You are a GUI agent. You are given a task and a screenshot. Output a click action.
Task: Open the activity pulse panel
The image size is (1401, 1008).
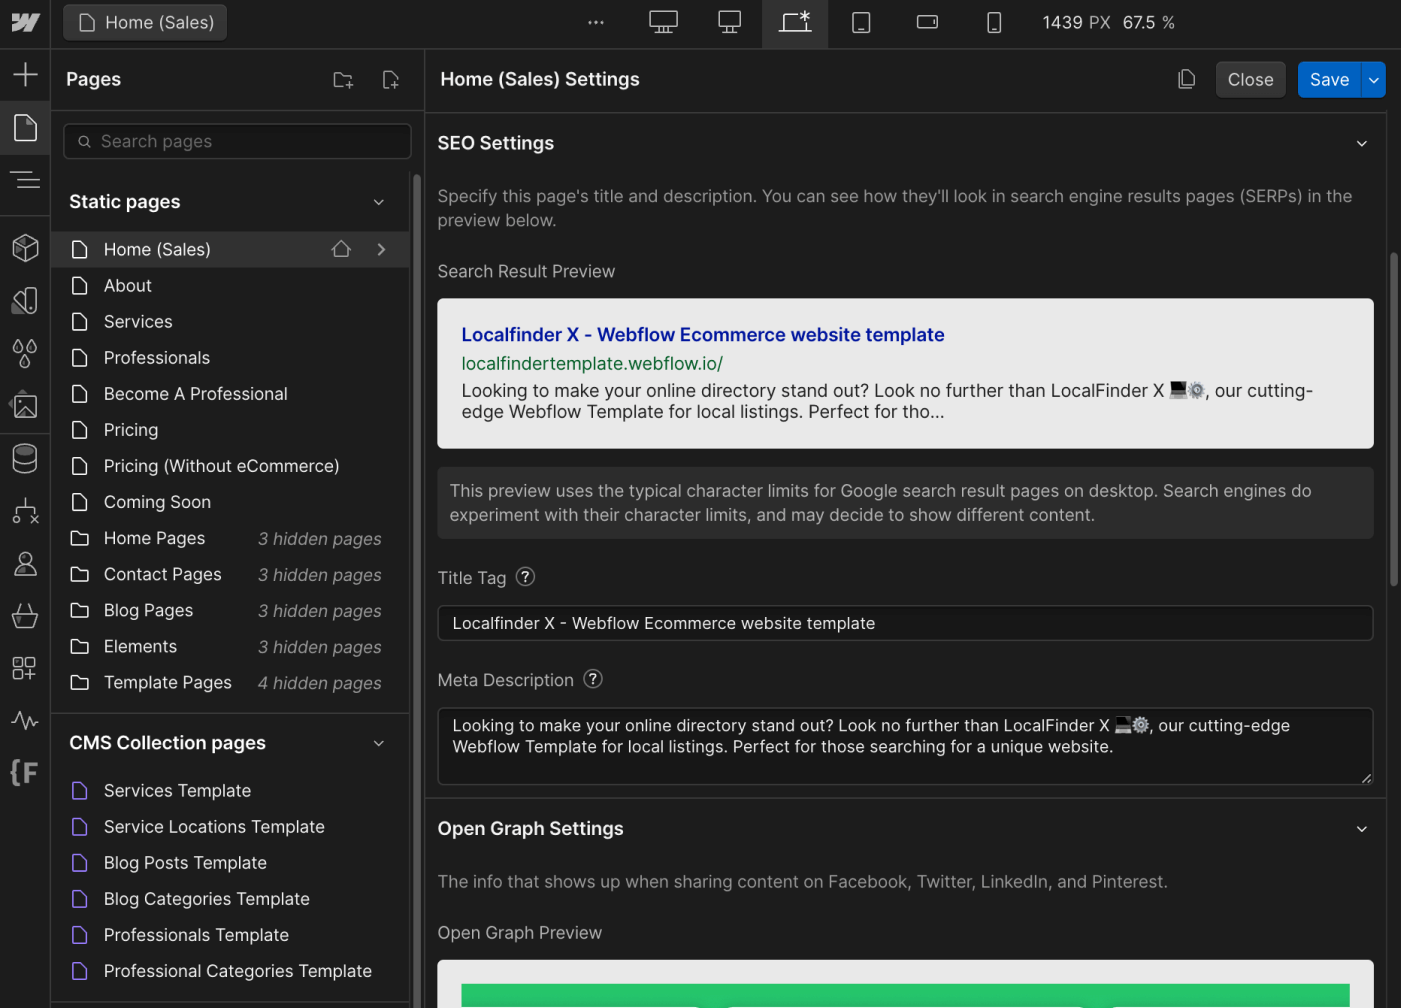[x=25, y=720]
